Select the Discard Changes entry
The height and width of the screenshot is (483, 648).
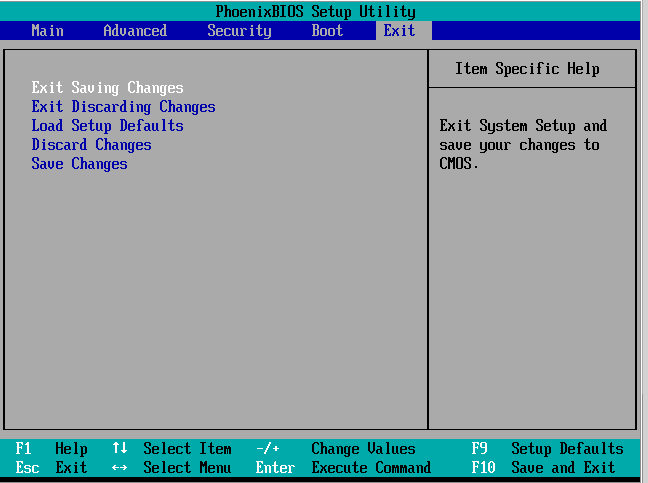tap(91, 145)
